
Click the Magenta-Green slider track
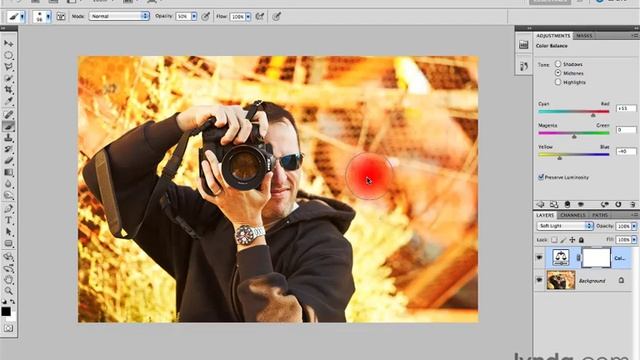573,133
